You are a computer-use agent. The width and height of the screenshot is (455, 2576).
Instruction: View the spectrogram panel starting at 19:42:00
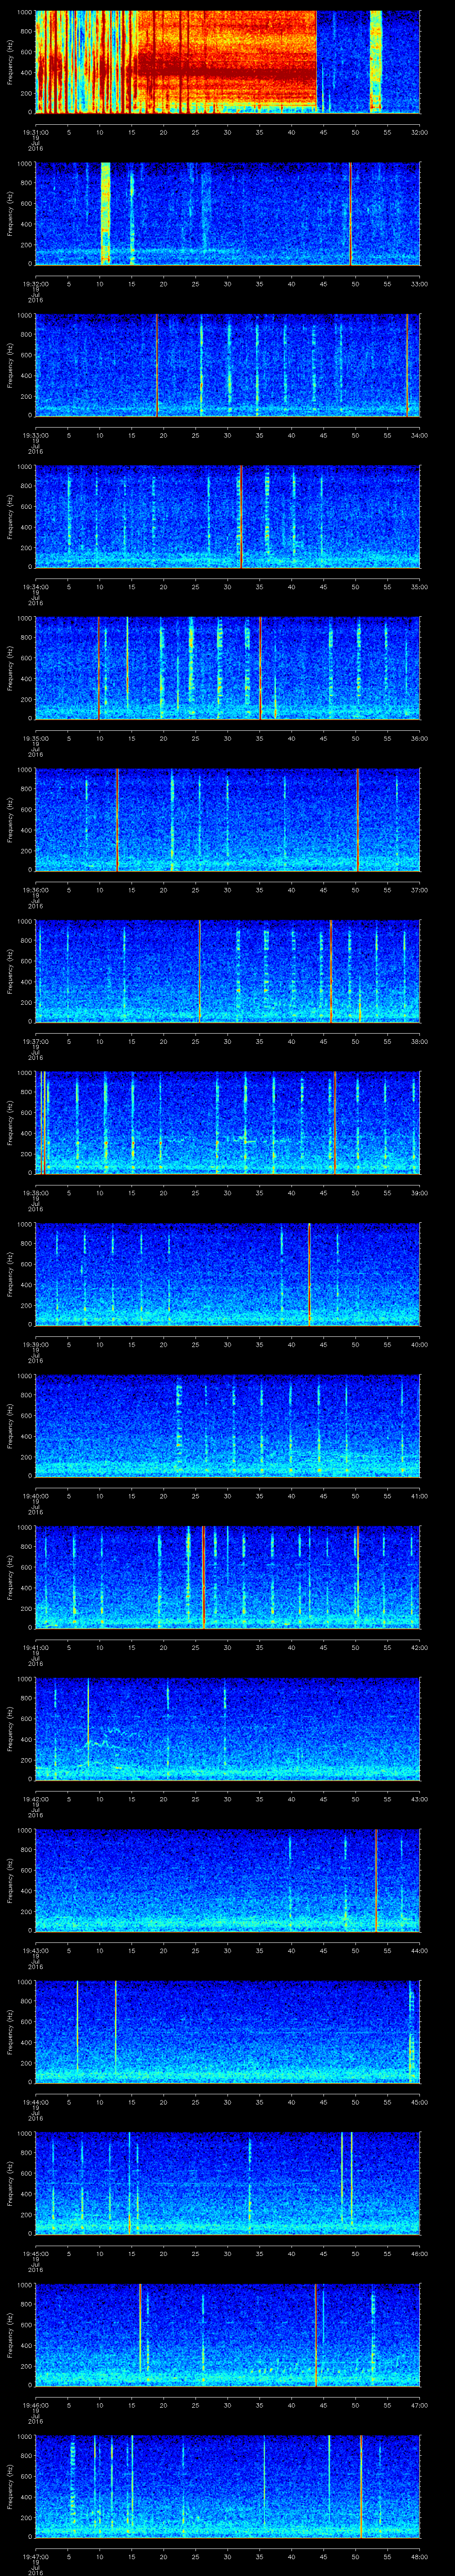[227, 1728]
